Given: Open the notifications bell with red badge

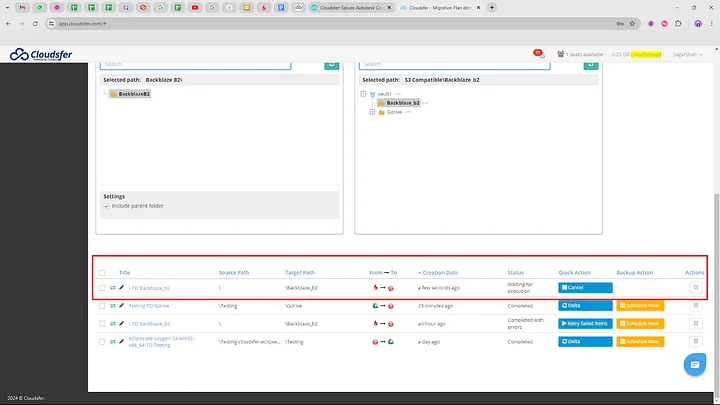Looking at the screenshot, I should click(x=539, y=54).
